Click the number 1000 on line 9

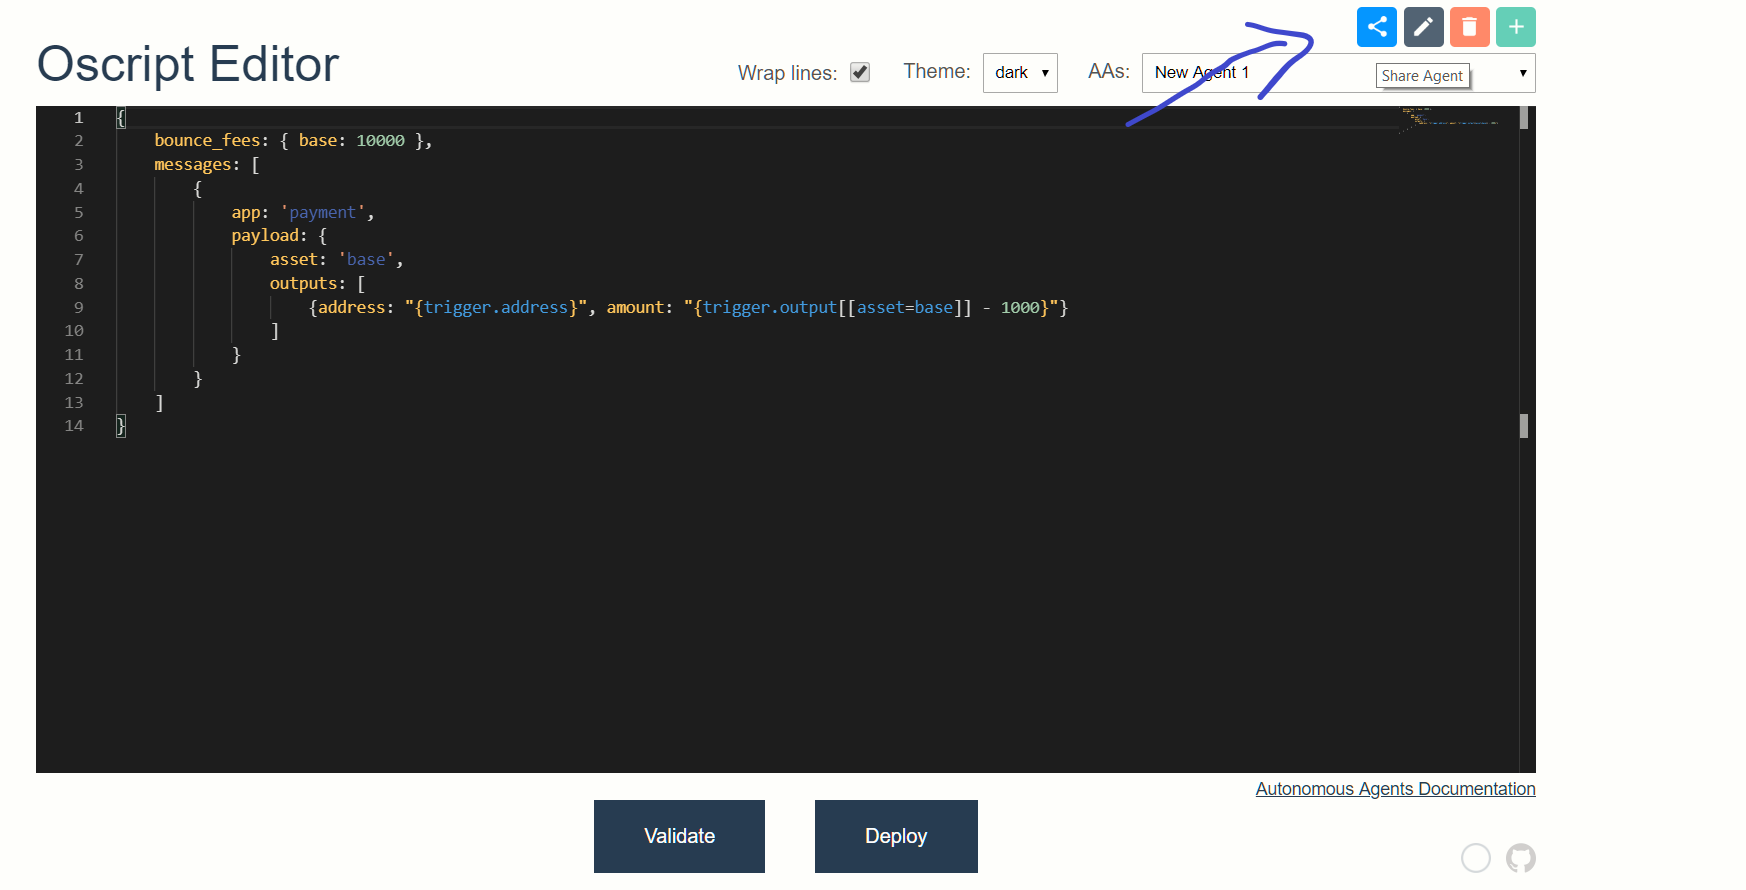[1020, 308]
